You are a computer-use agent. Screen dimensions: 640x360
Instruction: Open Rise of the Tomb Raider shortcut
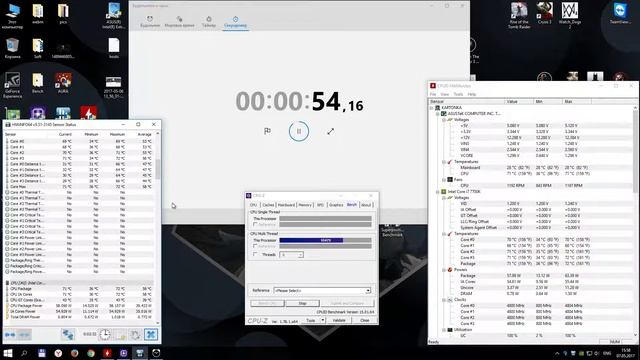(519, 15)
